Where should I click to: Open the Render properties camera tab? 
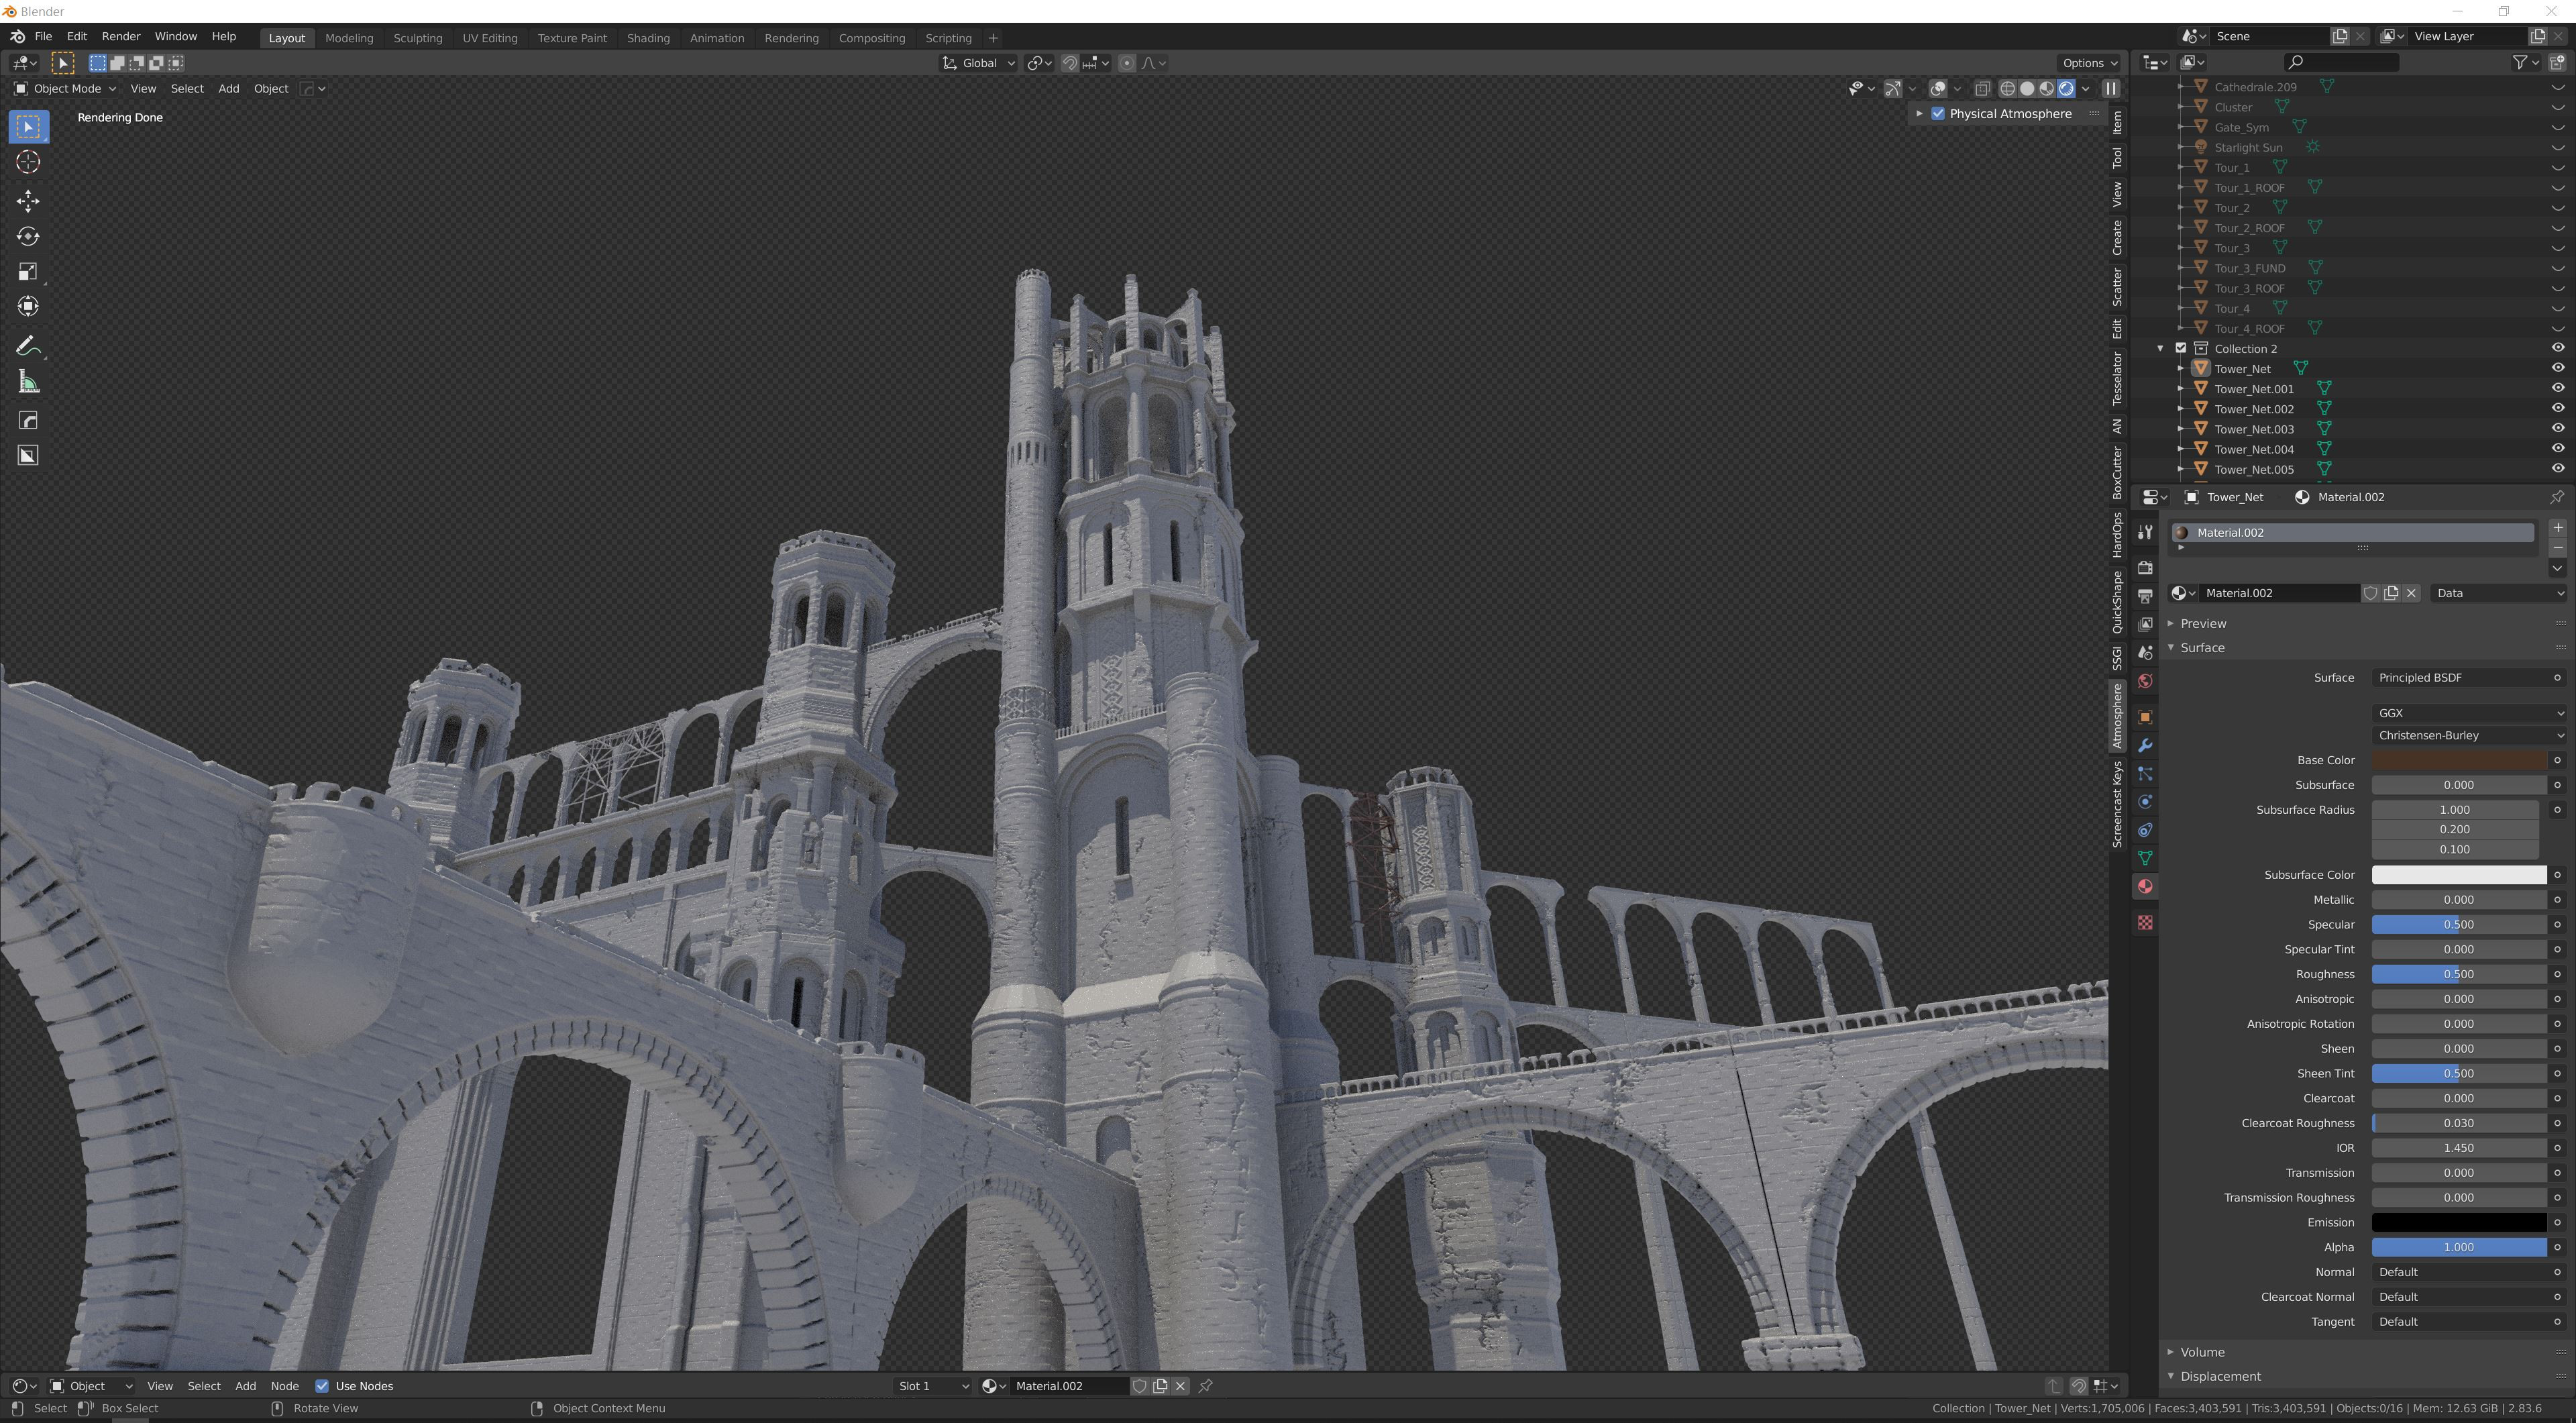(2145, 567)
